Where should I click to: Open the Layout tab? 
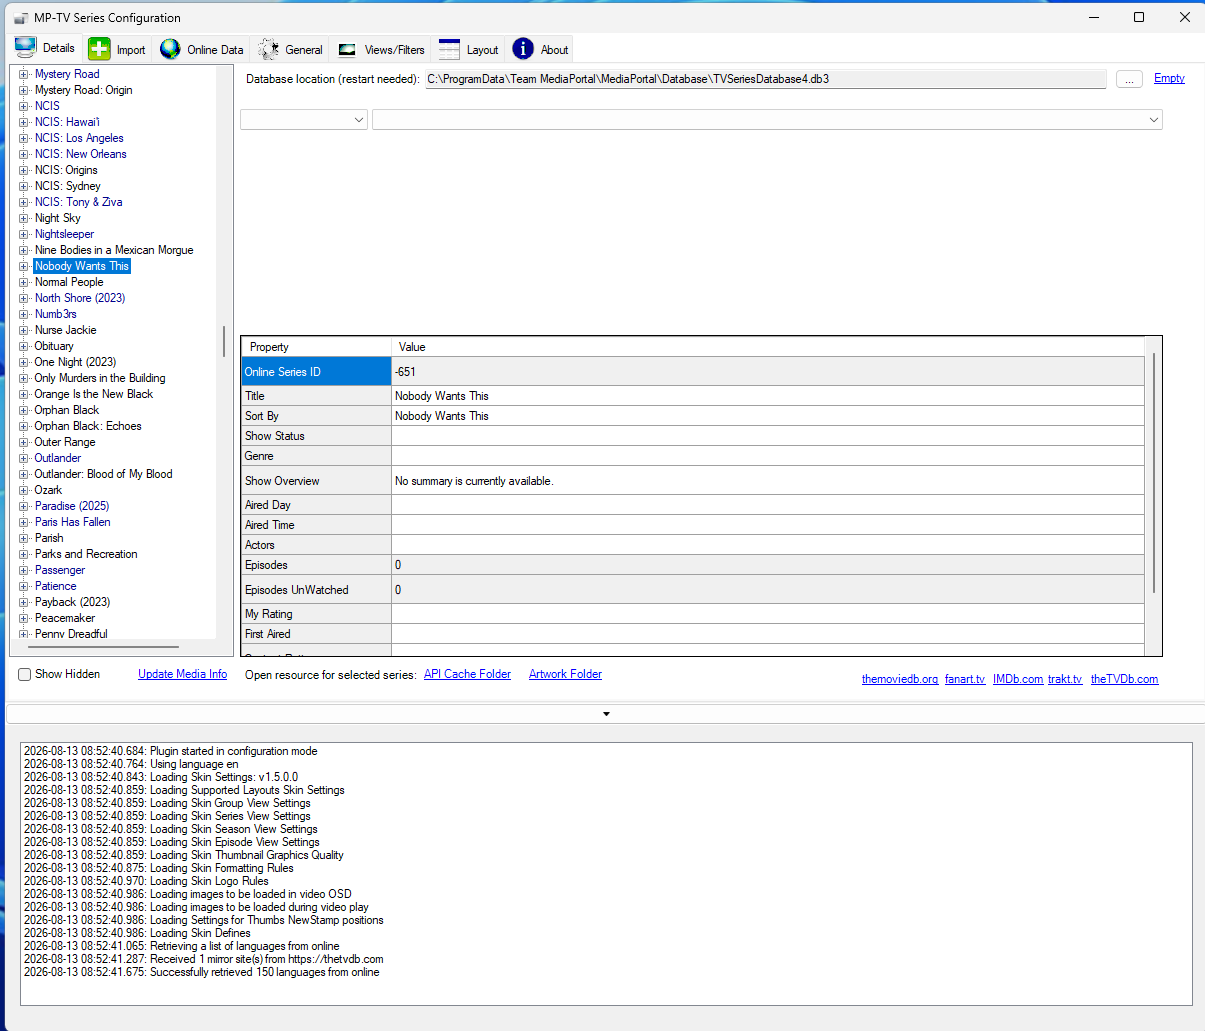tap(469, 49)
